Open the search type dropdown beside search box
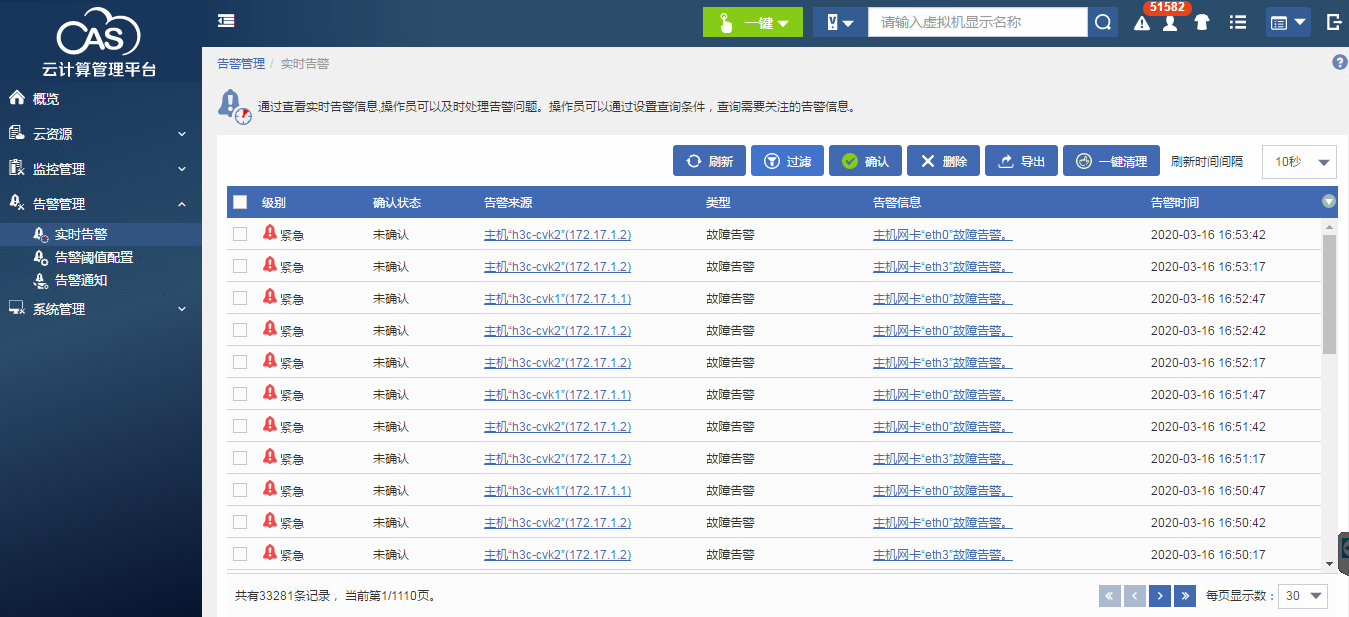This screenshot has height=617, width=1349. click(x=839, y=22)
